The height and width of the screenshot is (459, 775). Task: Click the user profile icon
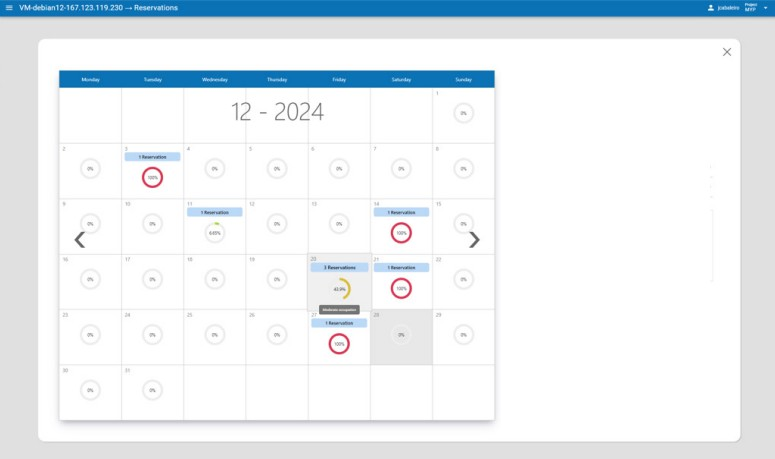711,7
